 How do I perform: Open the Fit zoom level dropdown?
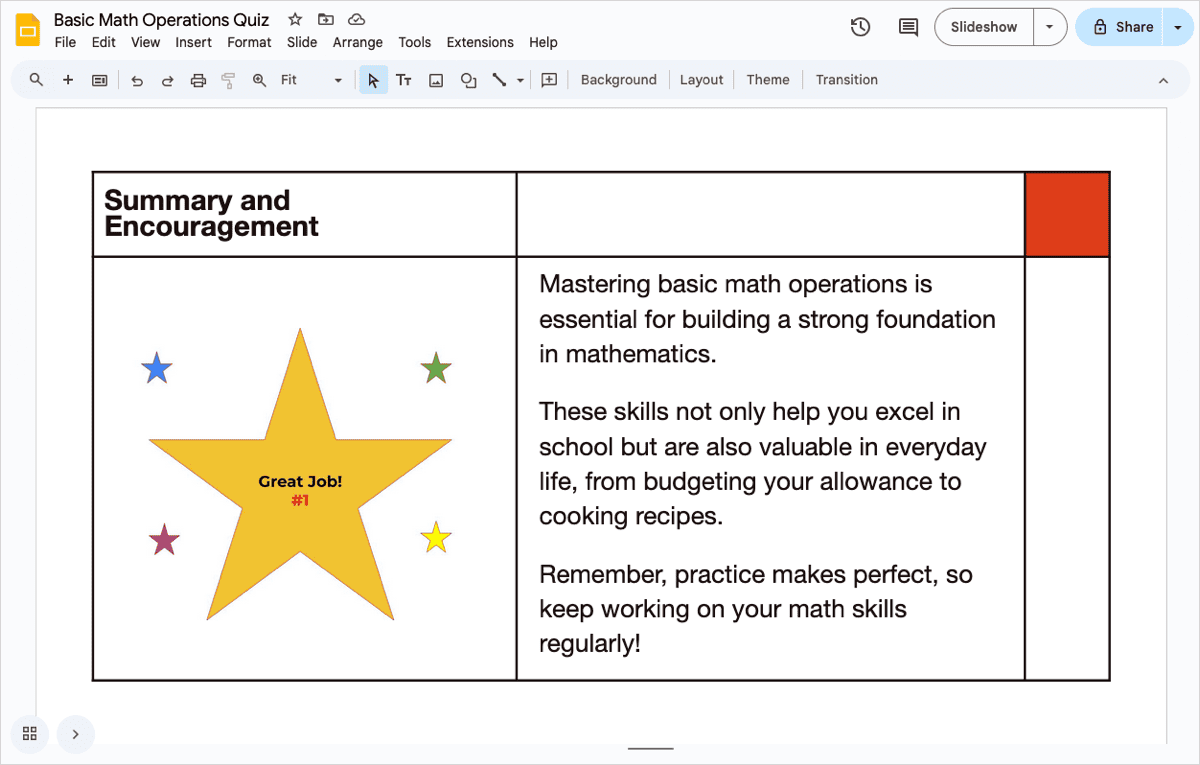point(311,80)
